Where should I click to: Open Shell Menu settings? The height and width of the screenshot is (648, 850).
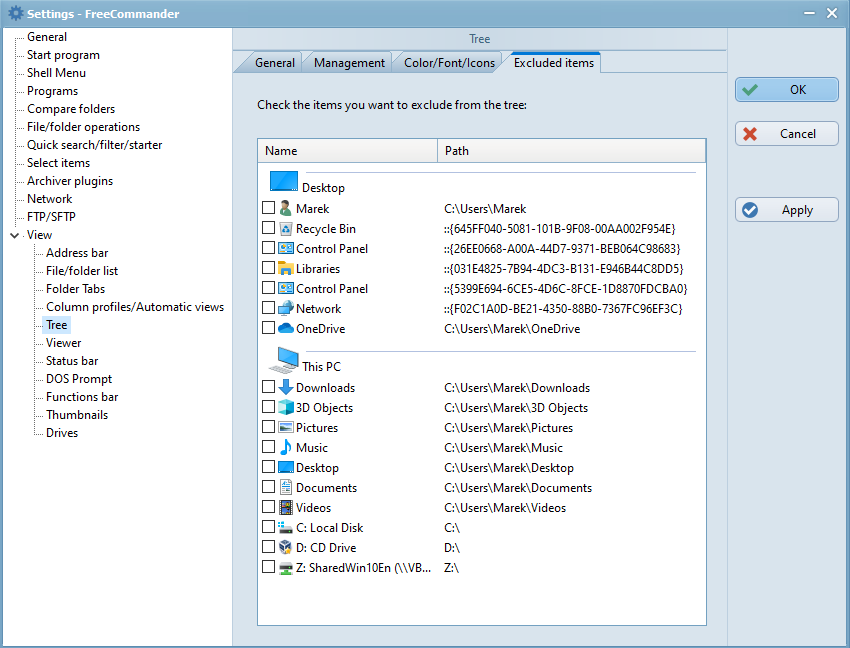click(x=56, y=73)
